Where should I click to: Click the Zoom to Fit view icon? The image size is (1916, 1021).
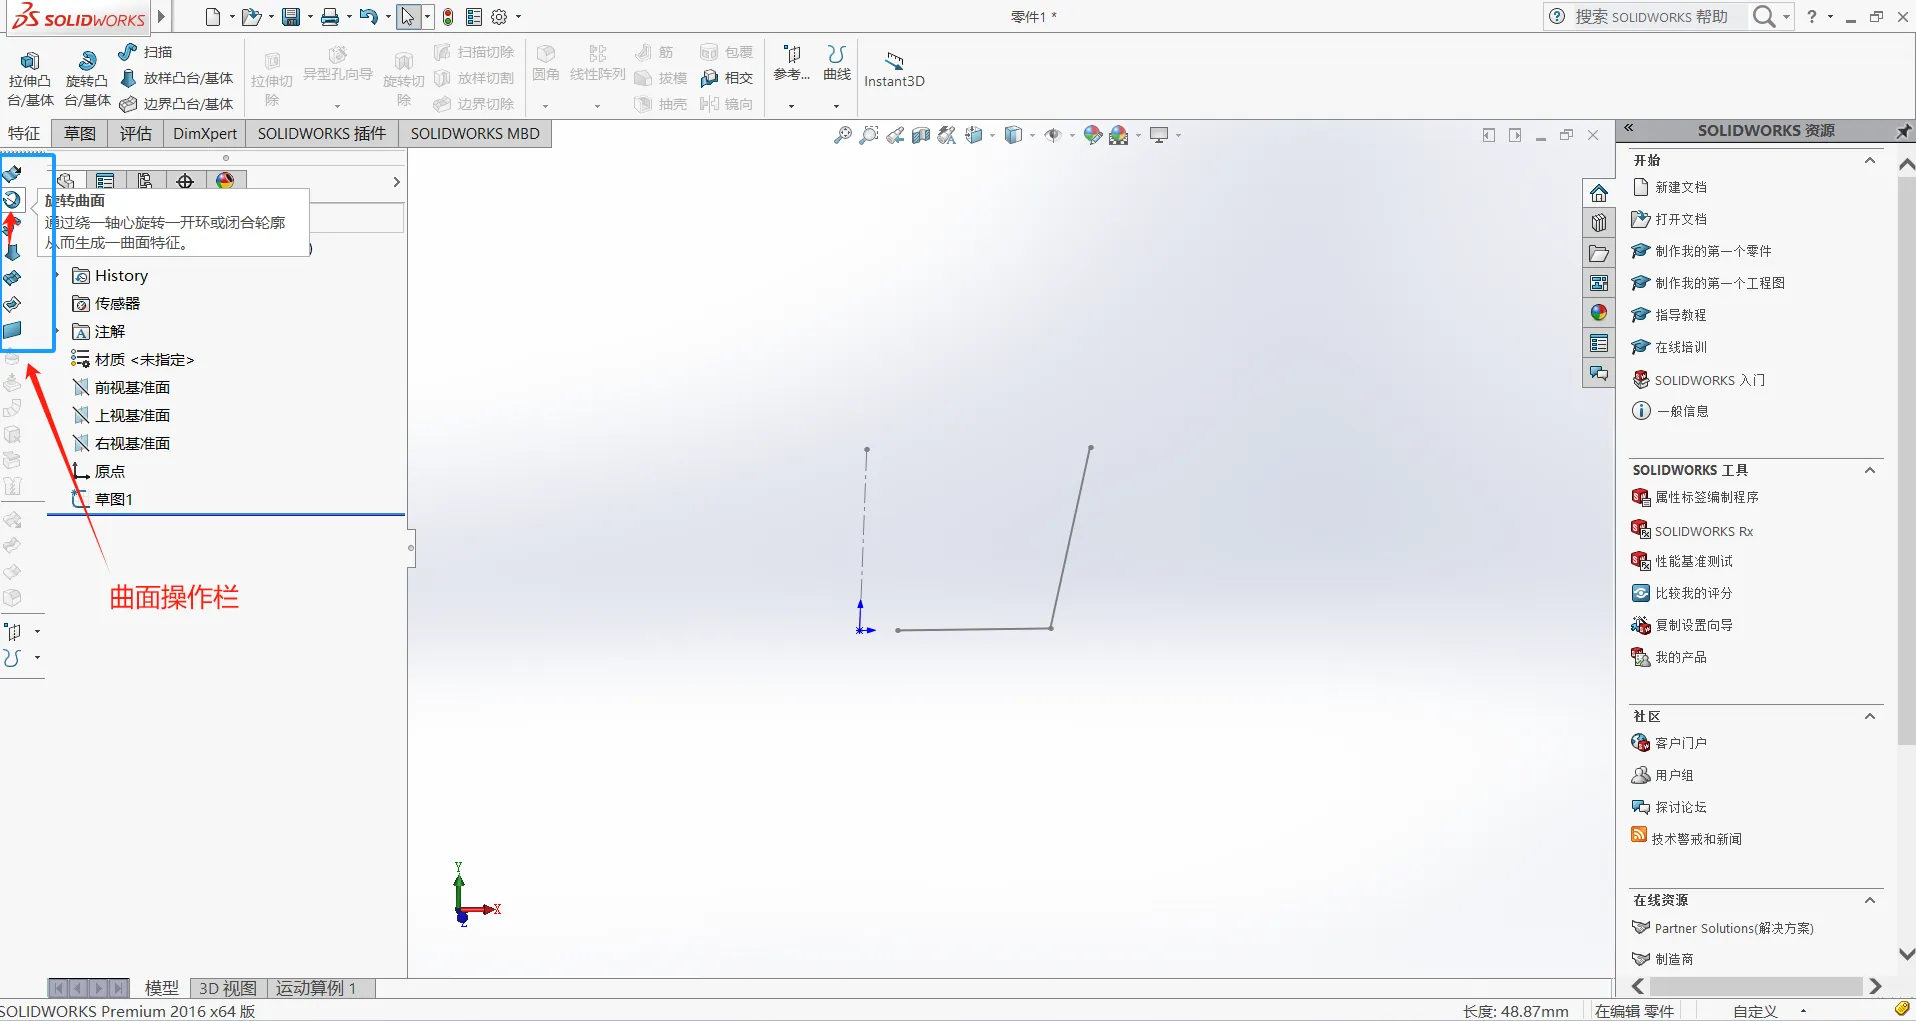pos(842,135)
